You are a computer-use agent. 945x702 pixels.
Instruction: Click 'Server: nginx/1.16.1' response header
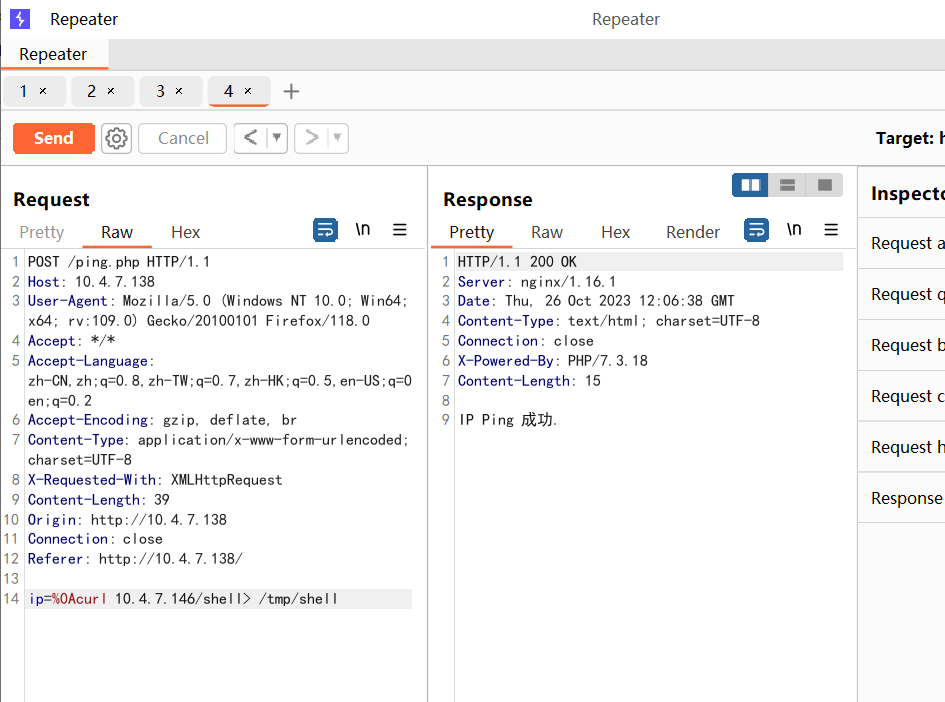536,281
